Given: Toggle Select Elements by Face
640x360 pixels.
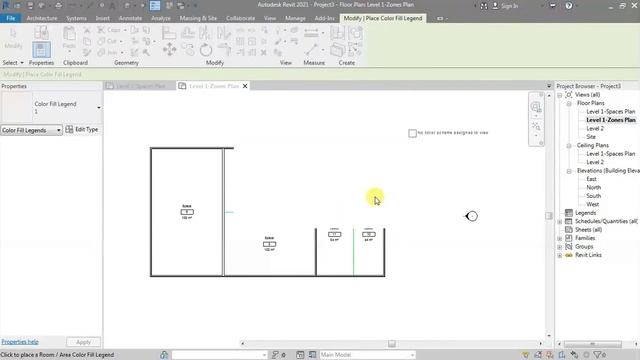Looking at the screenshot, I should [562, 355].
